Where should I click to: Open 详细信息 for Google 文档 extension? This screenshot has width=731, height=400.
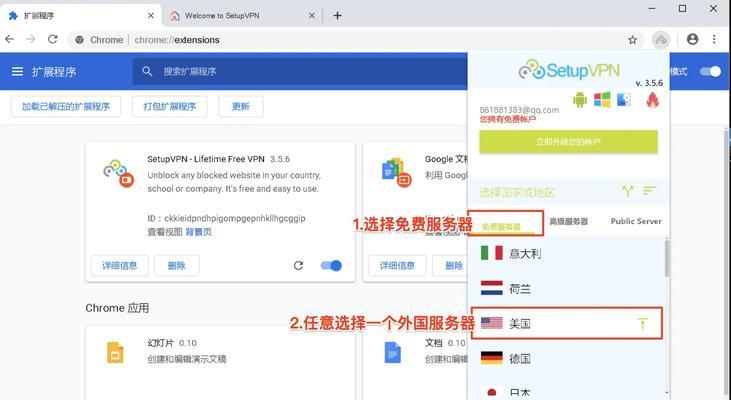click(397, 266)
